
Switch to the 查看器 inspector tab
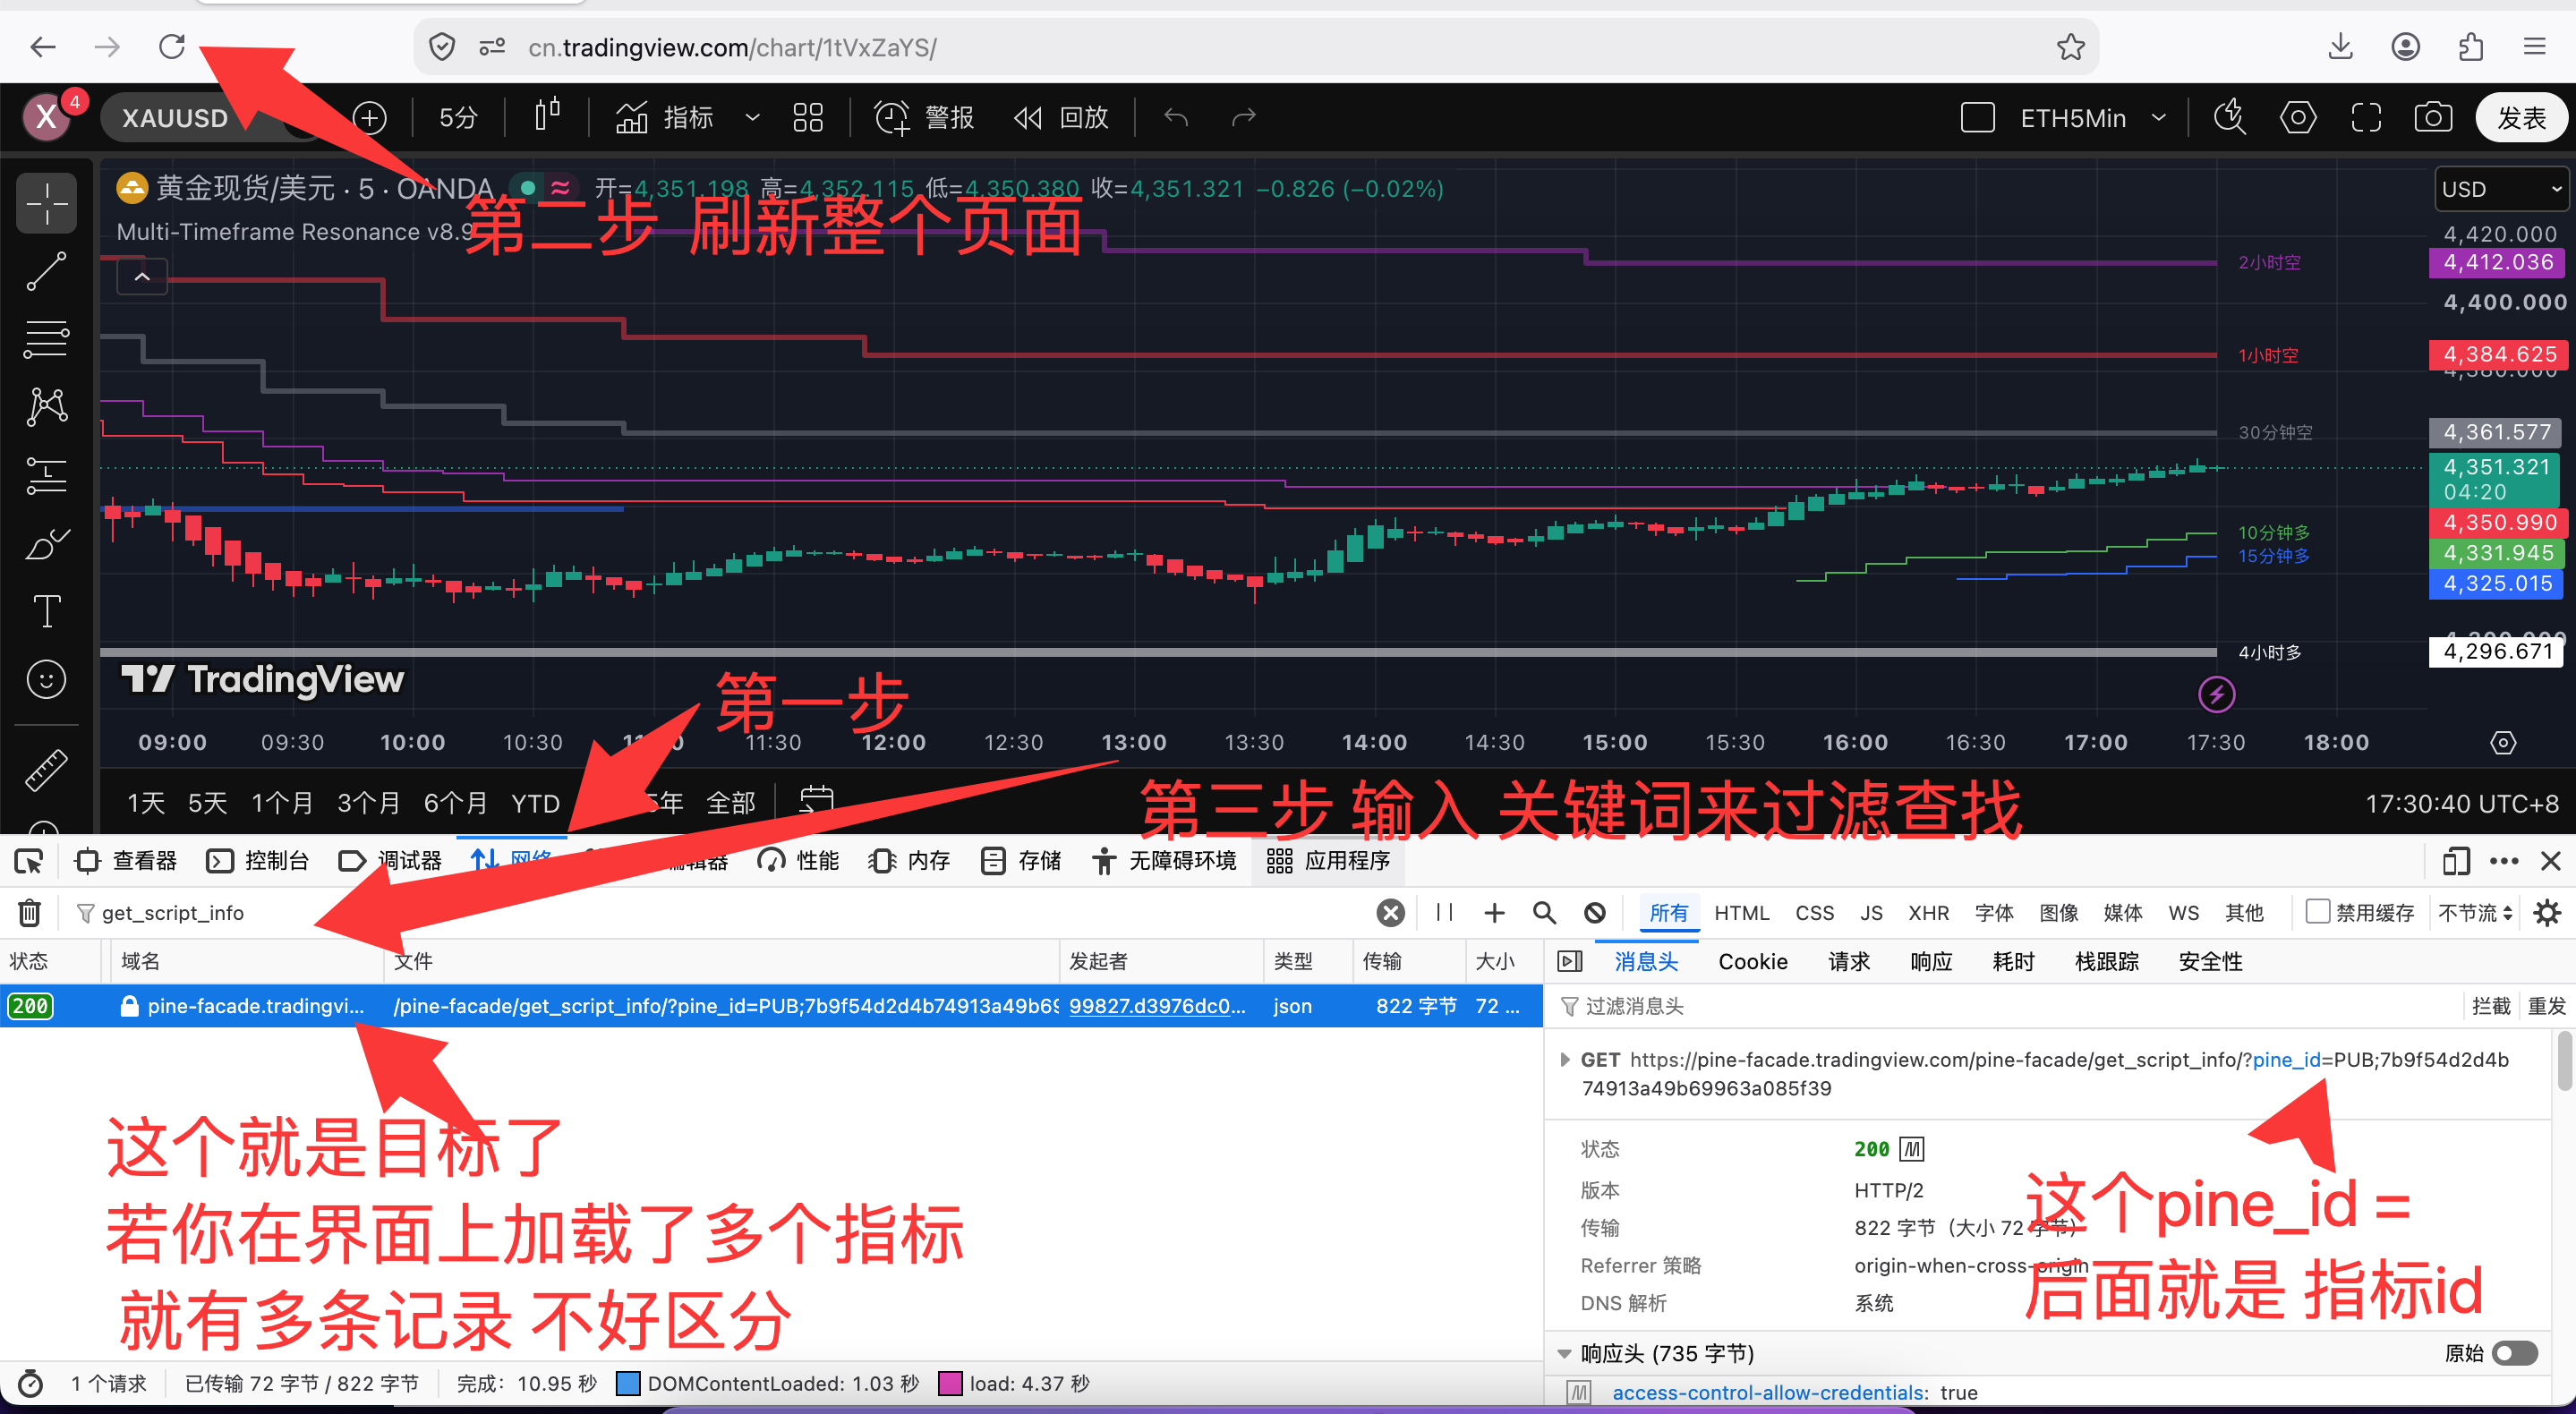(x=127, y=860)
